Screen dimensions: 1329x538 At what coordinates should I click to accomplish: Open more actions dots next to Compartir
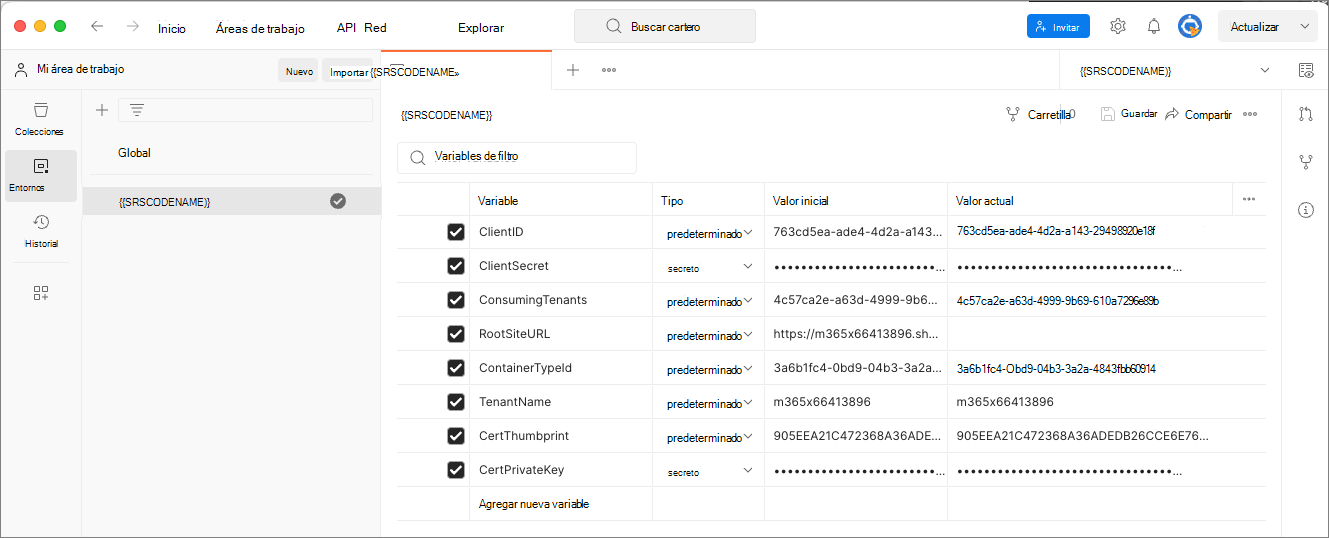[1250, 114]
